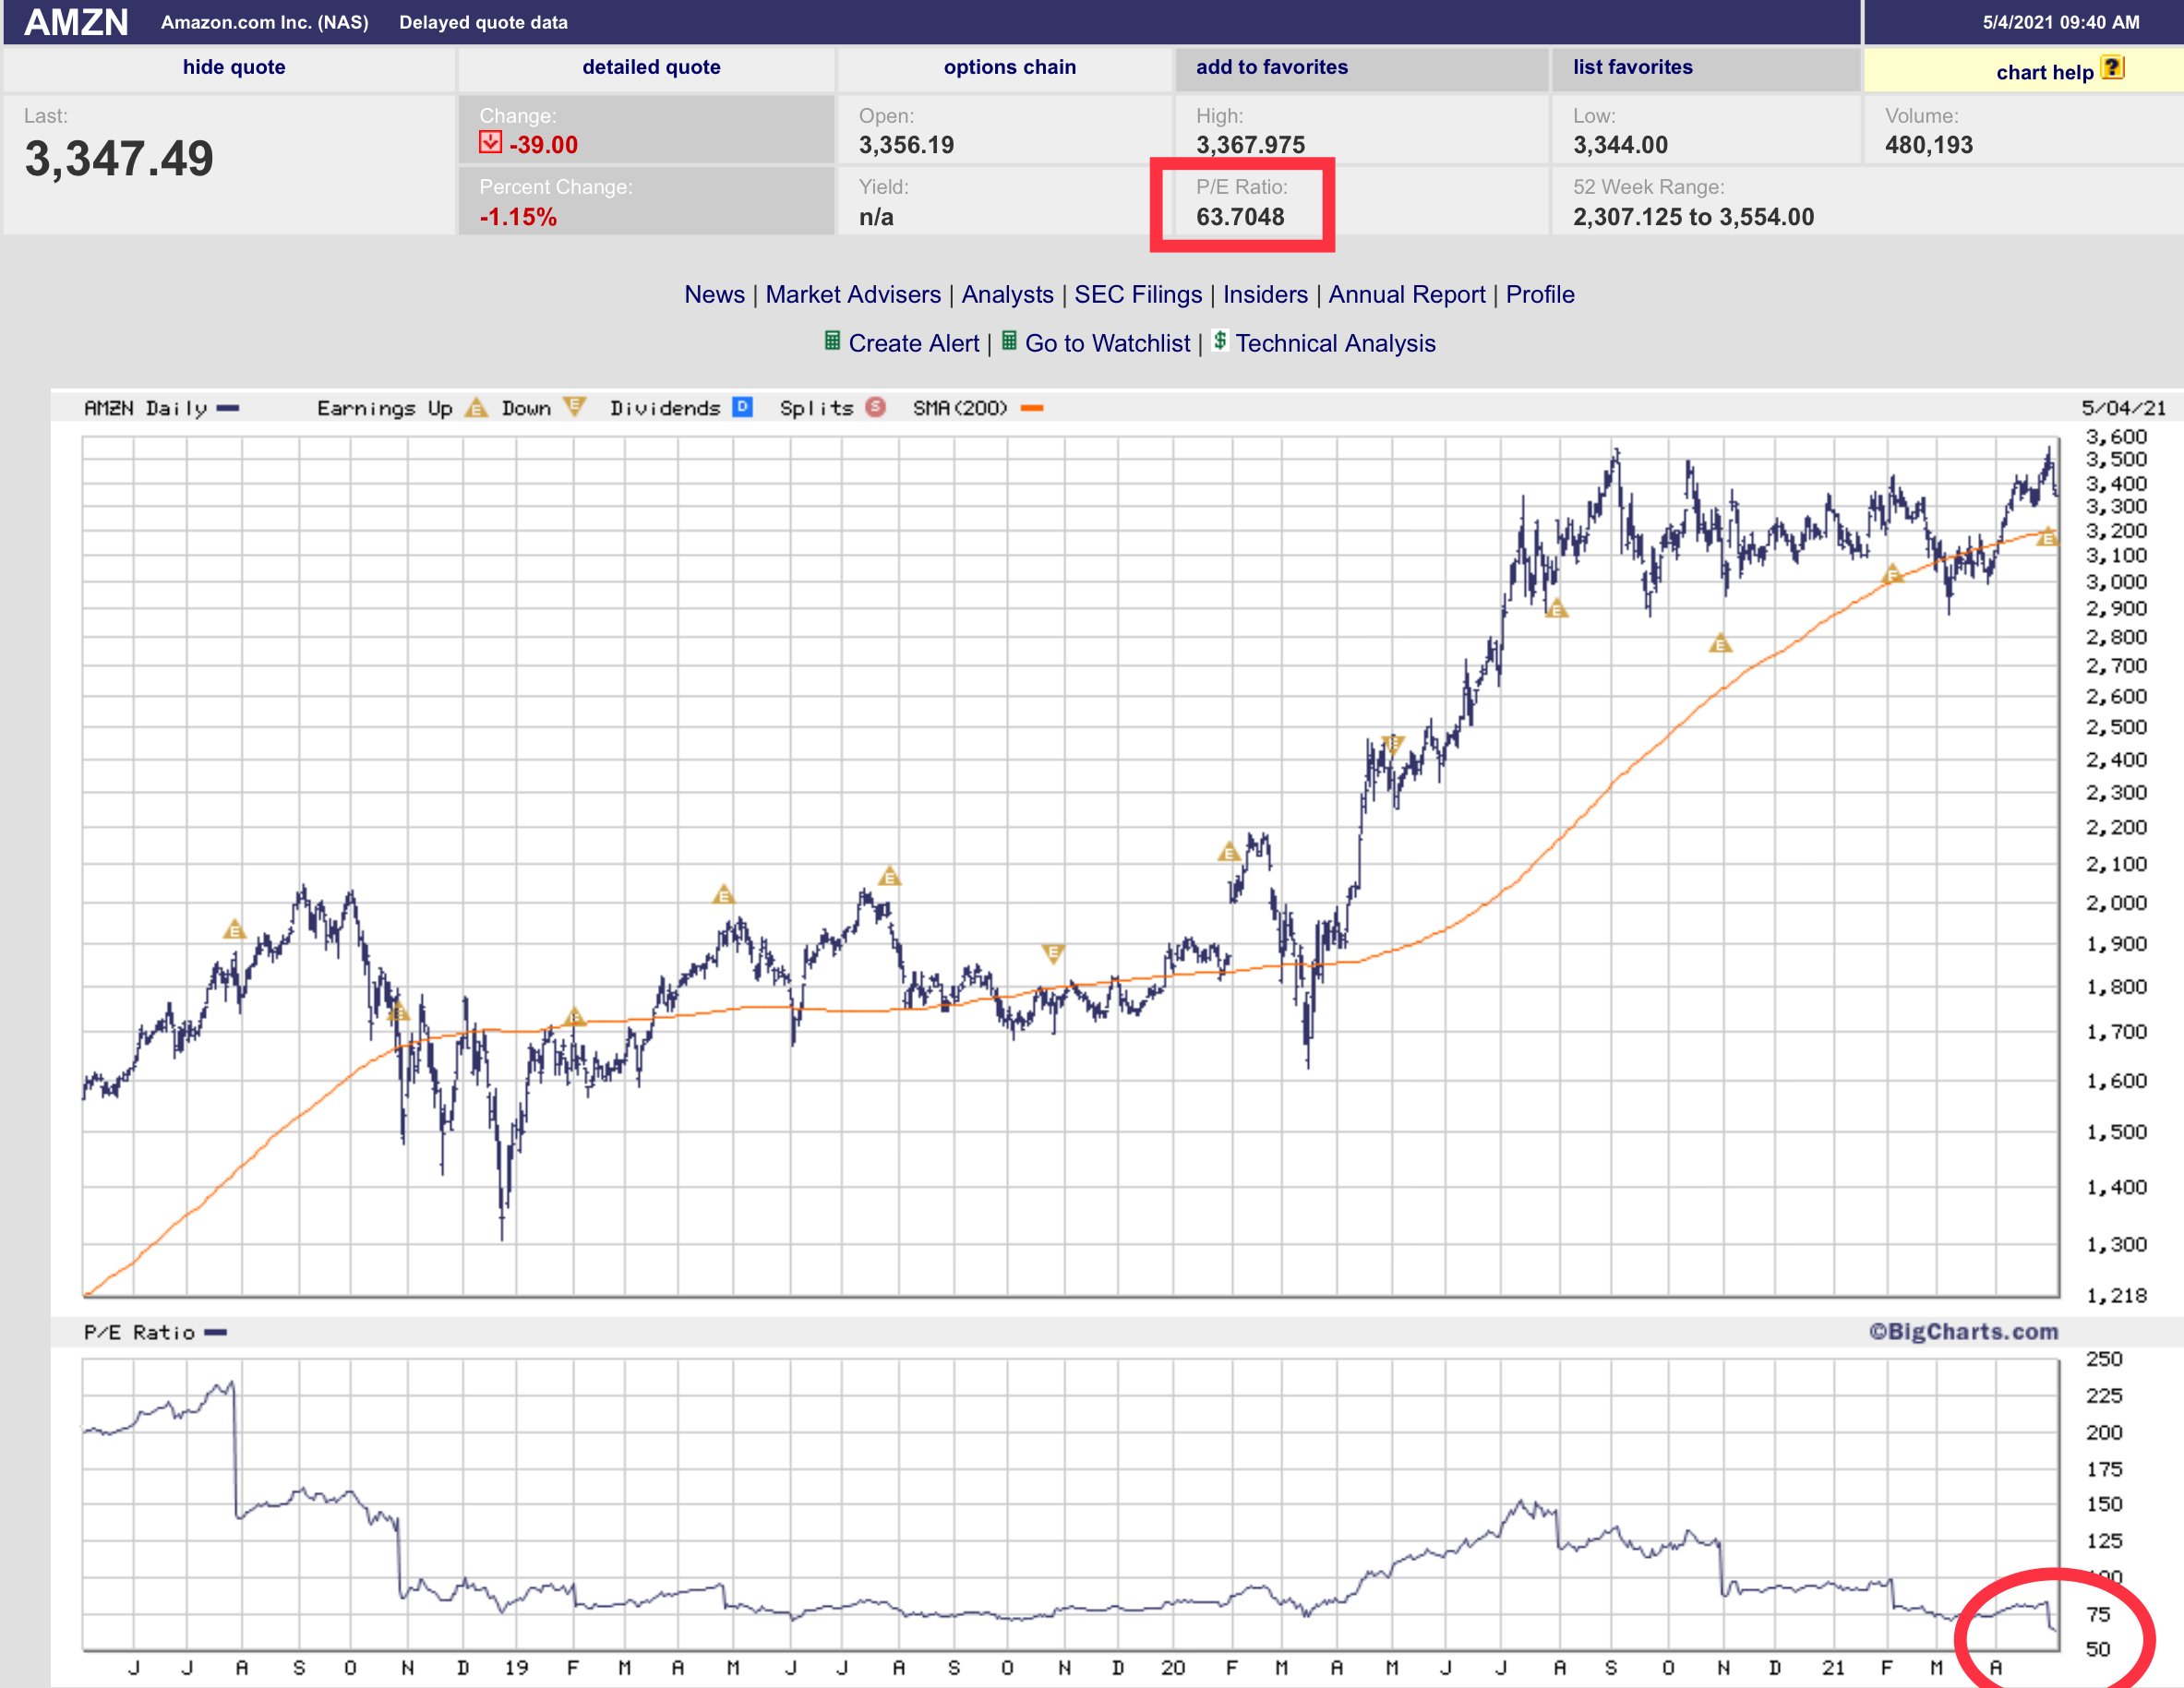Hide the quote panel
Screen dimensions: 2184x1688
point(234,67)
